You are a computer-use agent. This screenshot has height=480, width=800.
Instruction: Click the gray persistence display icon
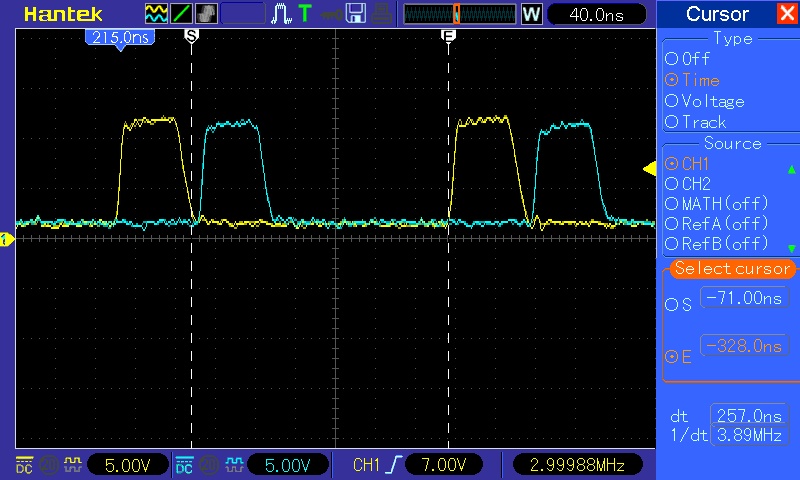pos(207,14)
